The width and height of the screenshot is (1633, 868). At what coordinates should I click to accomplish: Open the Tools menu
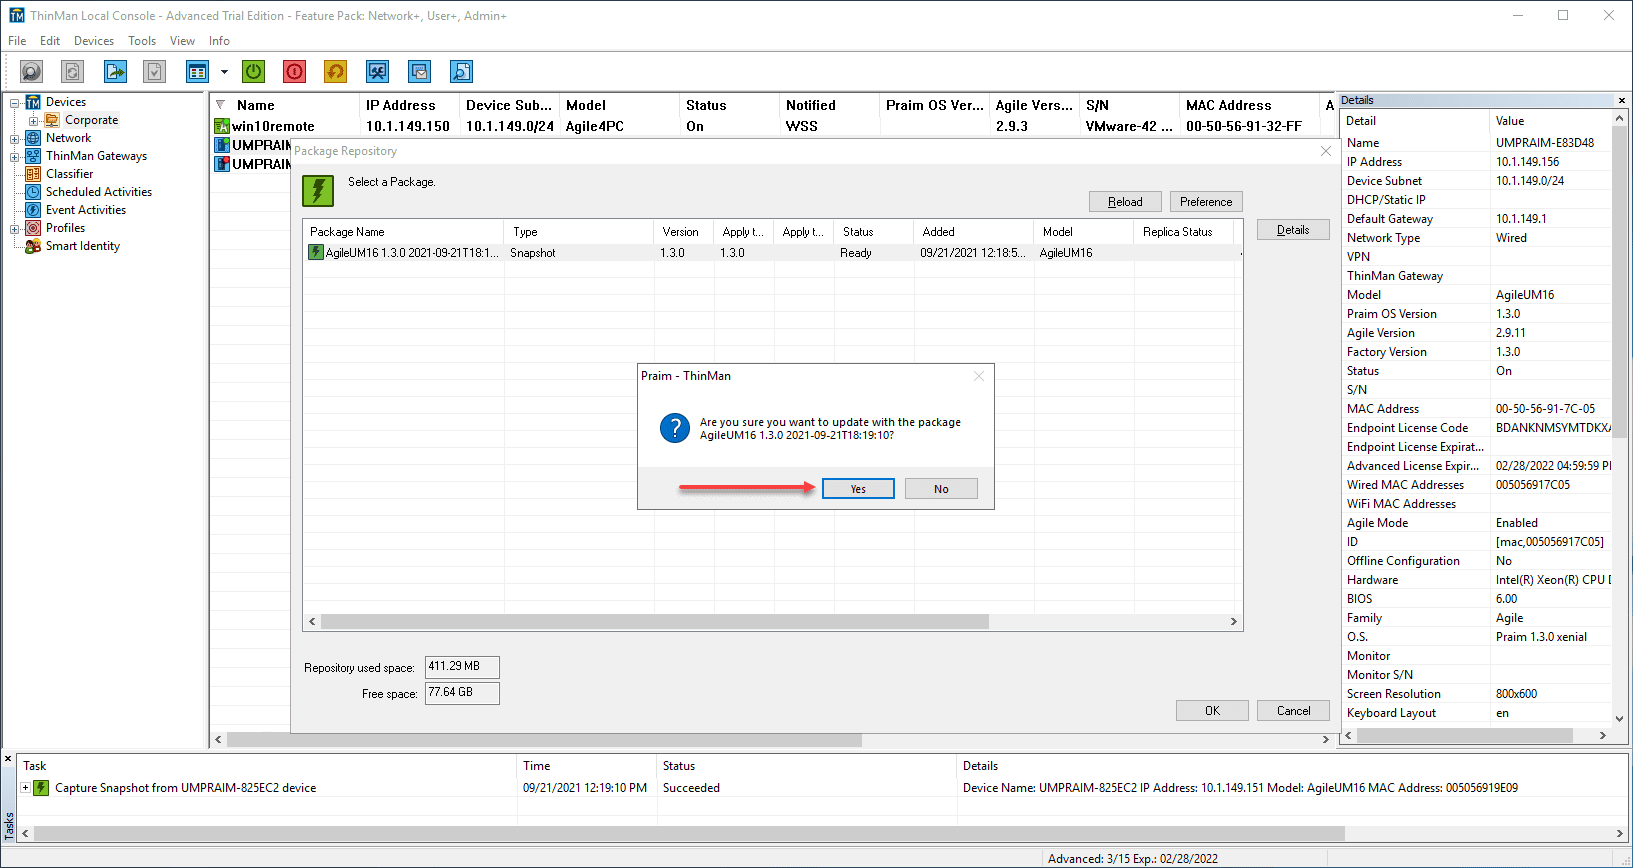[x=142, y=41]
